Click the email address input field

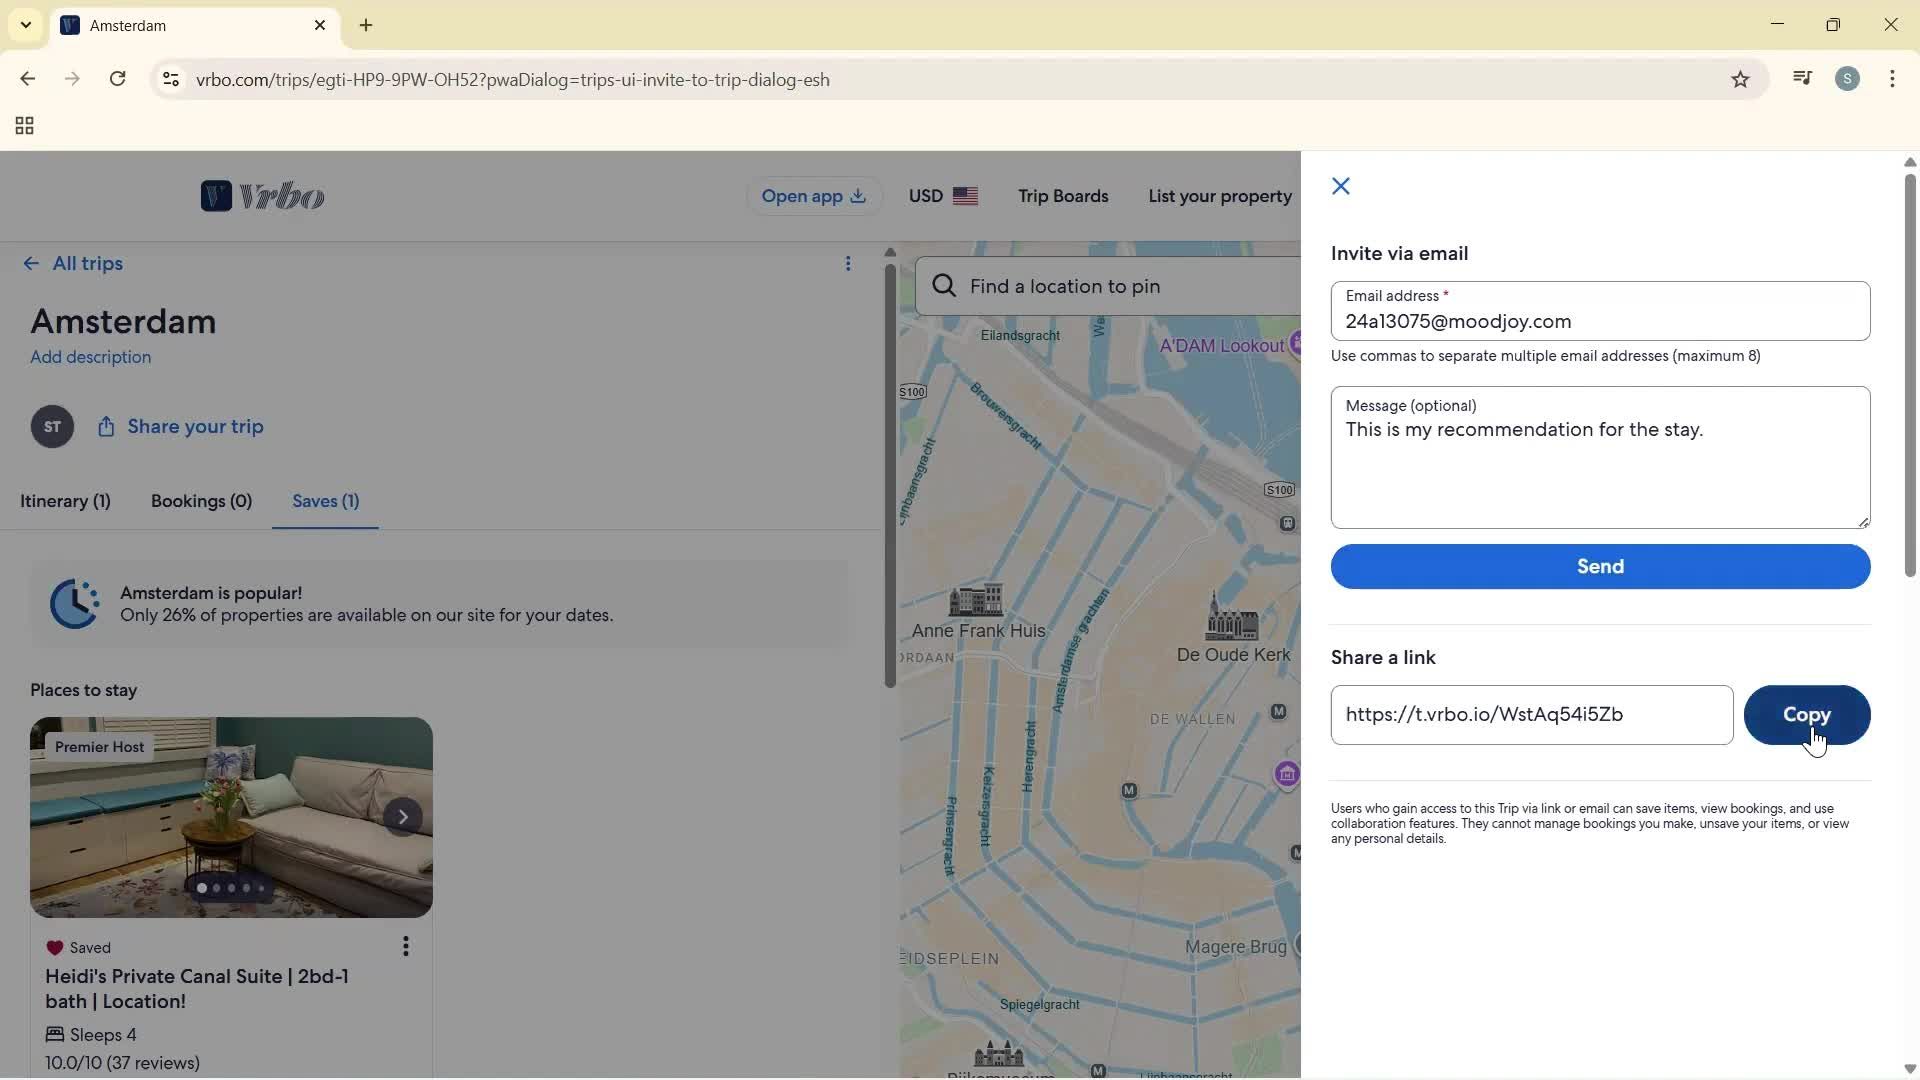(1599, 321)
